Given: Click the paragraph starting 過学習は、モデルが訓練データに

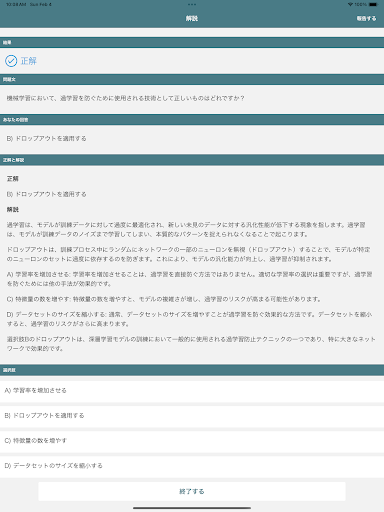Looking at the screenshot, I should [186, 229].
